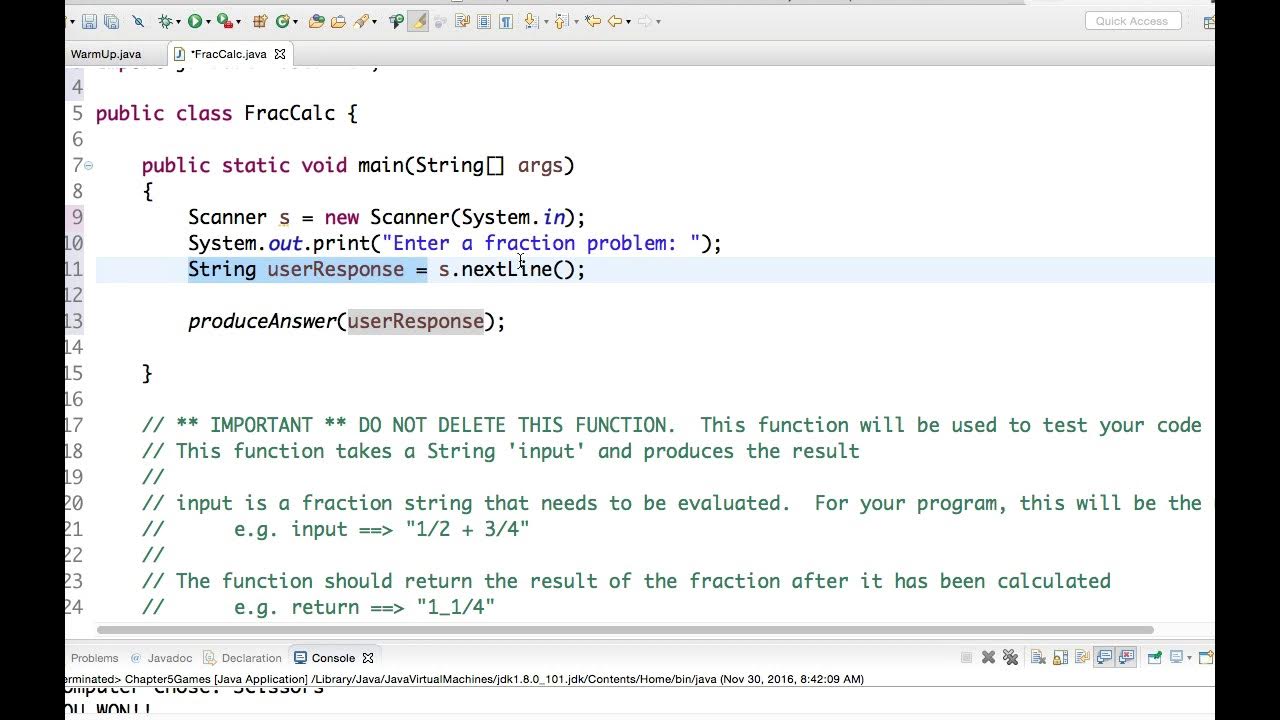
Task: Toggle show whitespace characters
Action: click(x=506, y=21)
